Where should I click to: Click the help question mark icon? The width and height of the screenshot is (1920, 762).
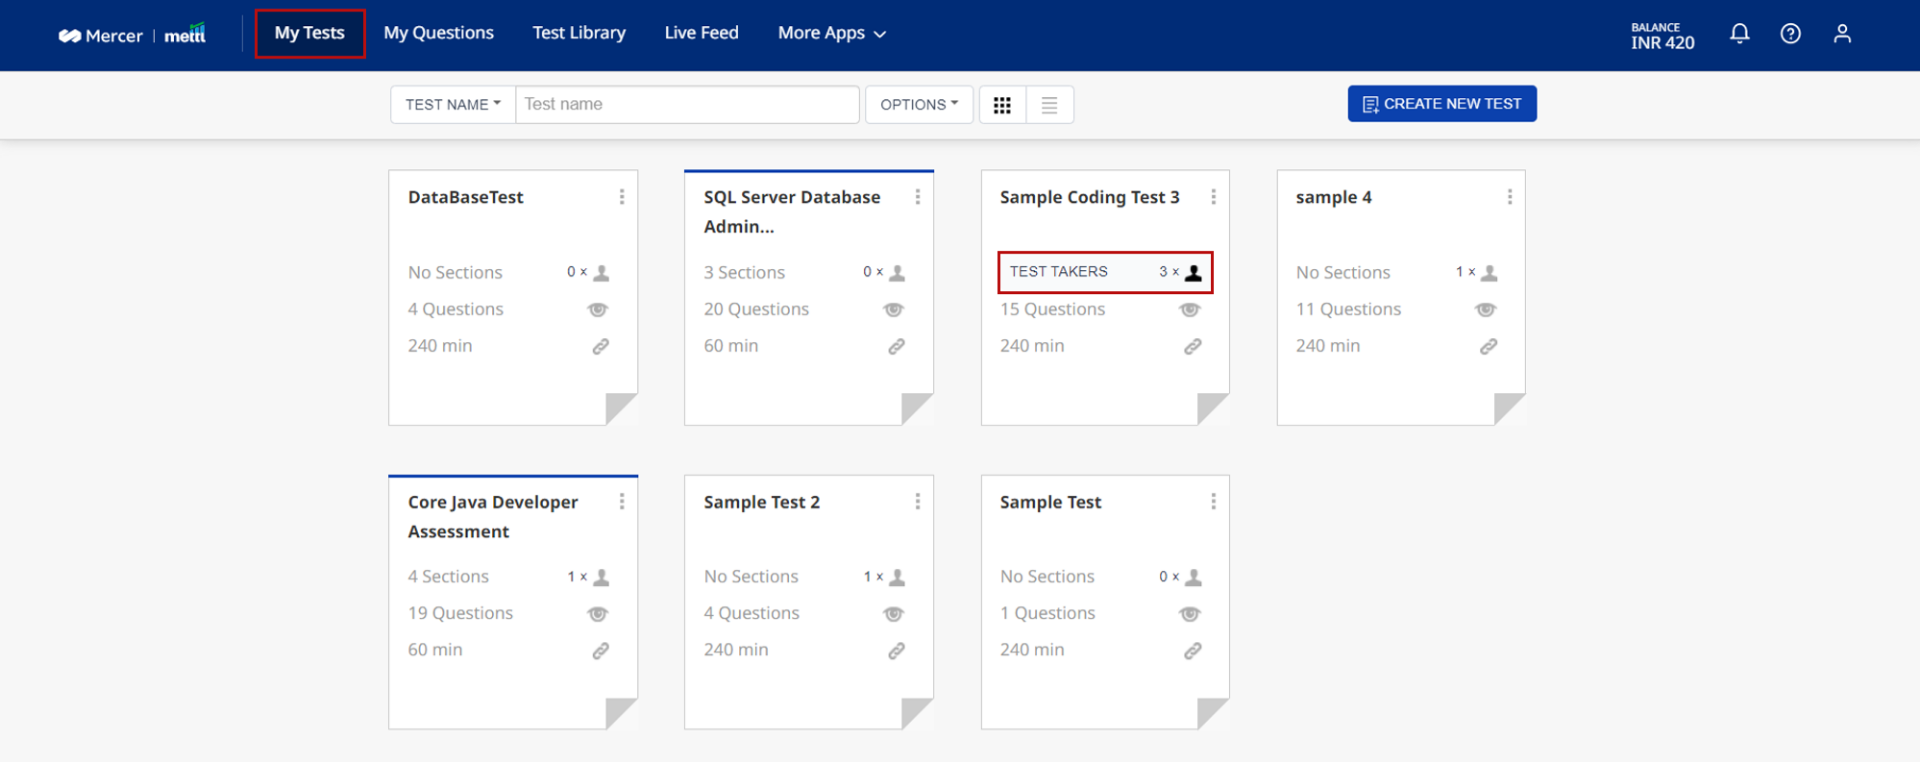(x=1790, y=34)
